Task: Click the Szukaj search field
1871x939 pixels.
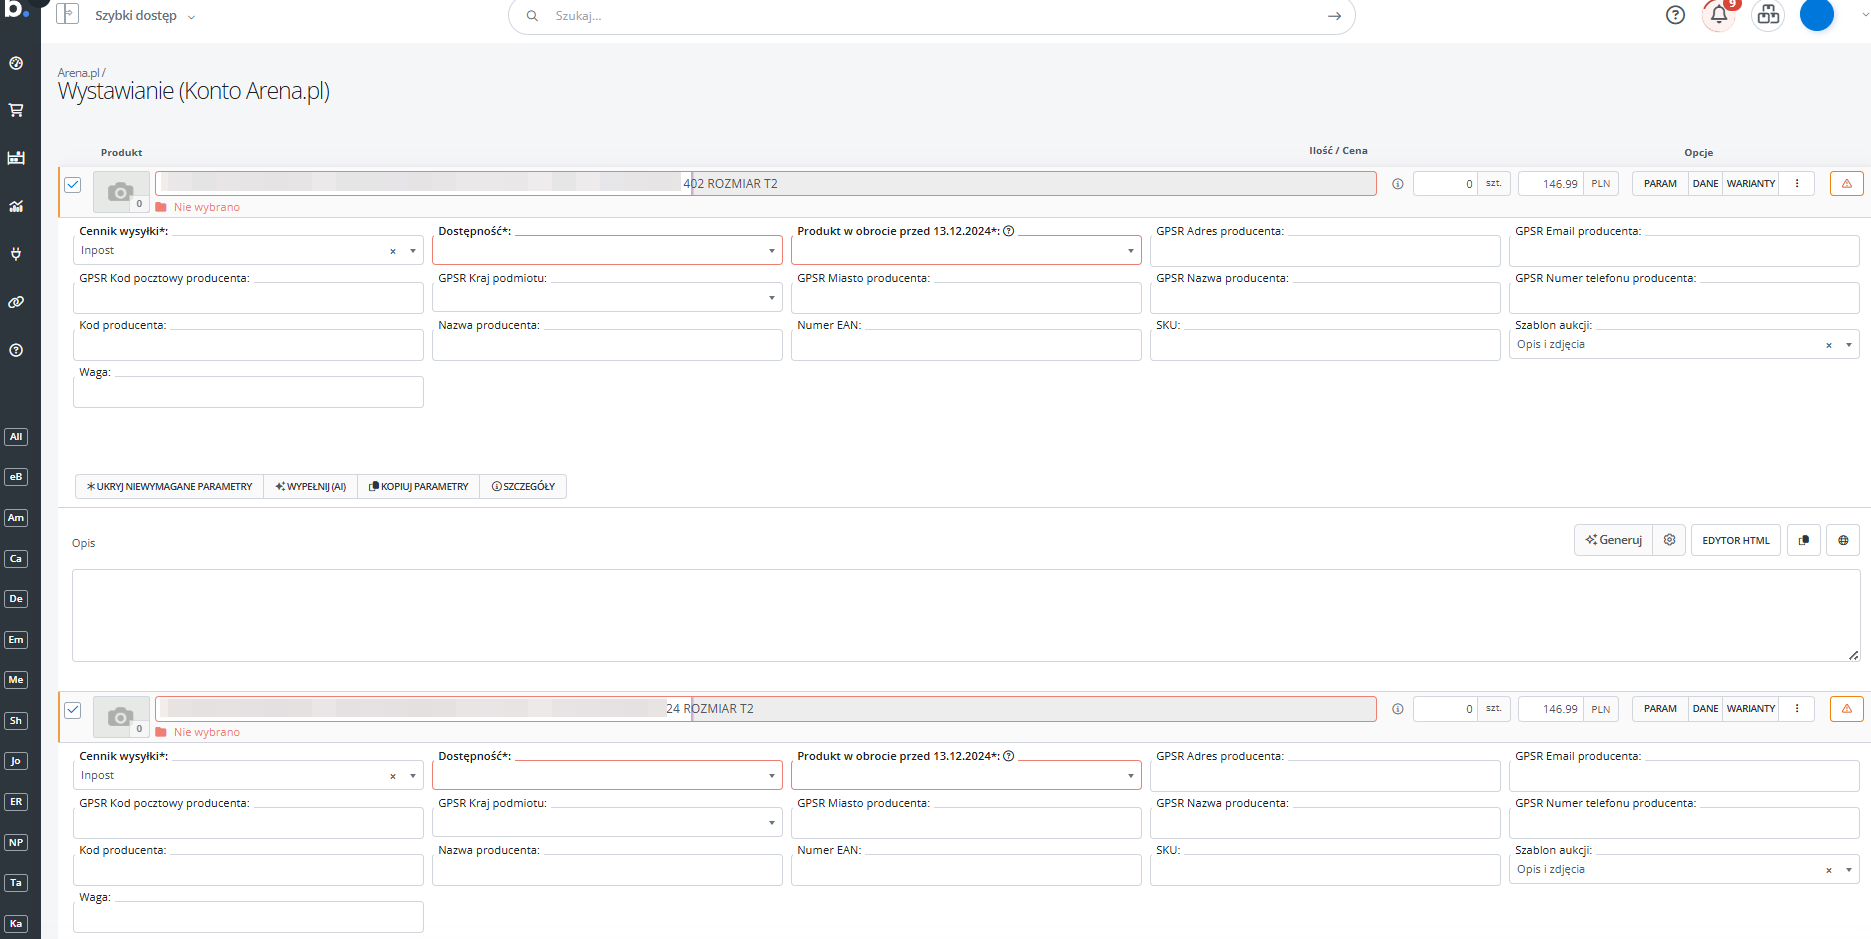Action: tap(930, 16)
